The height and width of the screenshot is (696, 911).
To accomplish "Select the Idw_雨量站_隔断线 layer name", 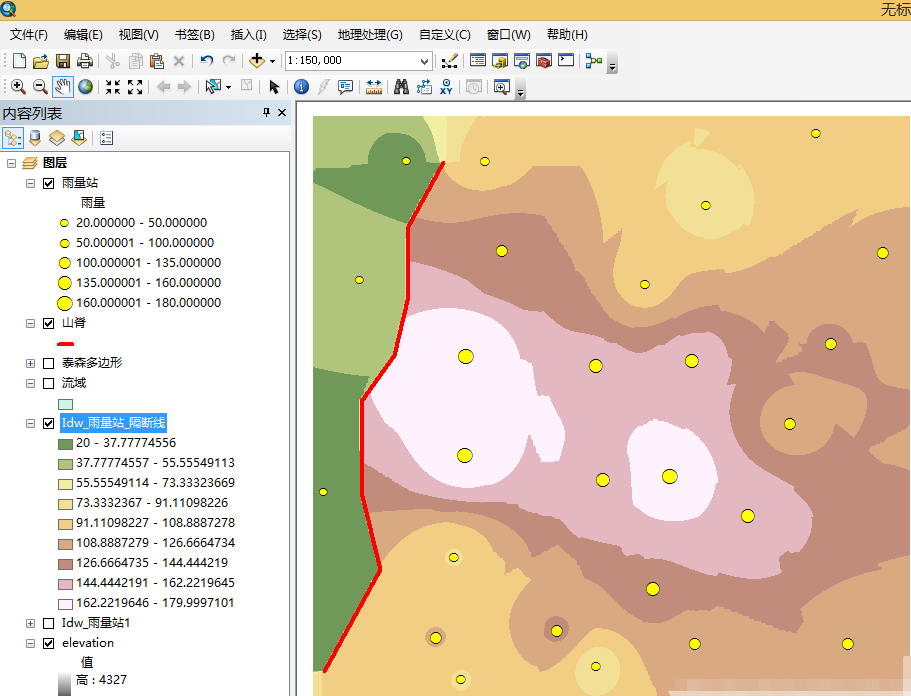I will click(114, 423).
